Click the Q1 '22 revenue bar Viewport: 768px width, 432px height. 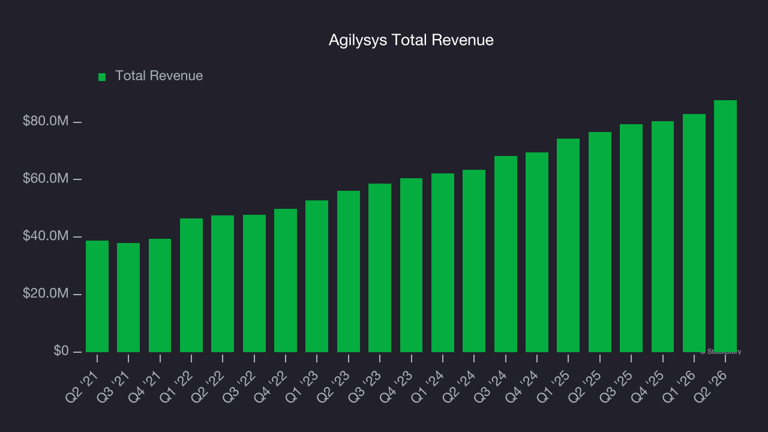click(x=191, y=285)
